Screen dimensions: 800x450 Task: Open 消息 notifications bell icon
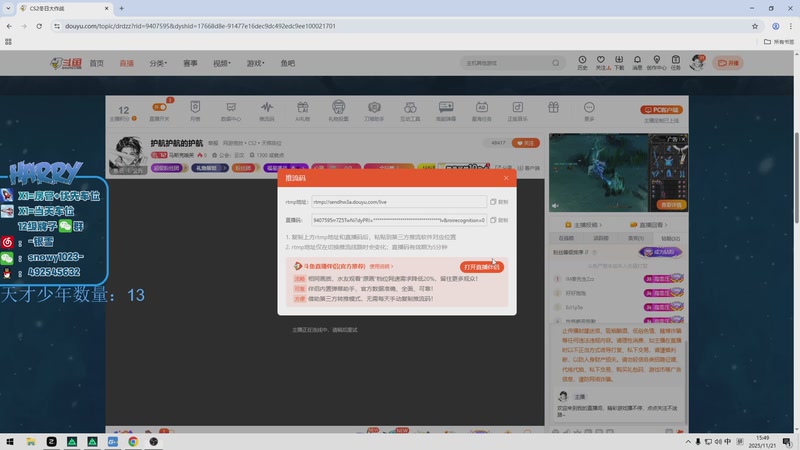coord(637,63)
